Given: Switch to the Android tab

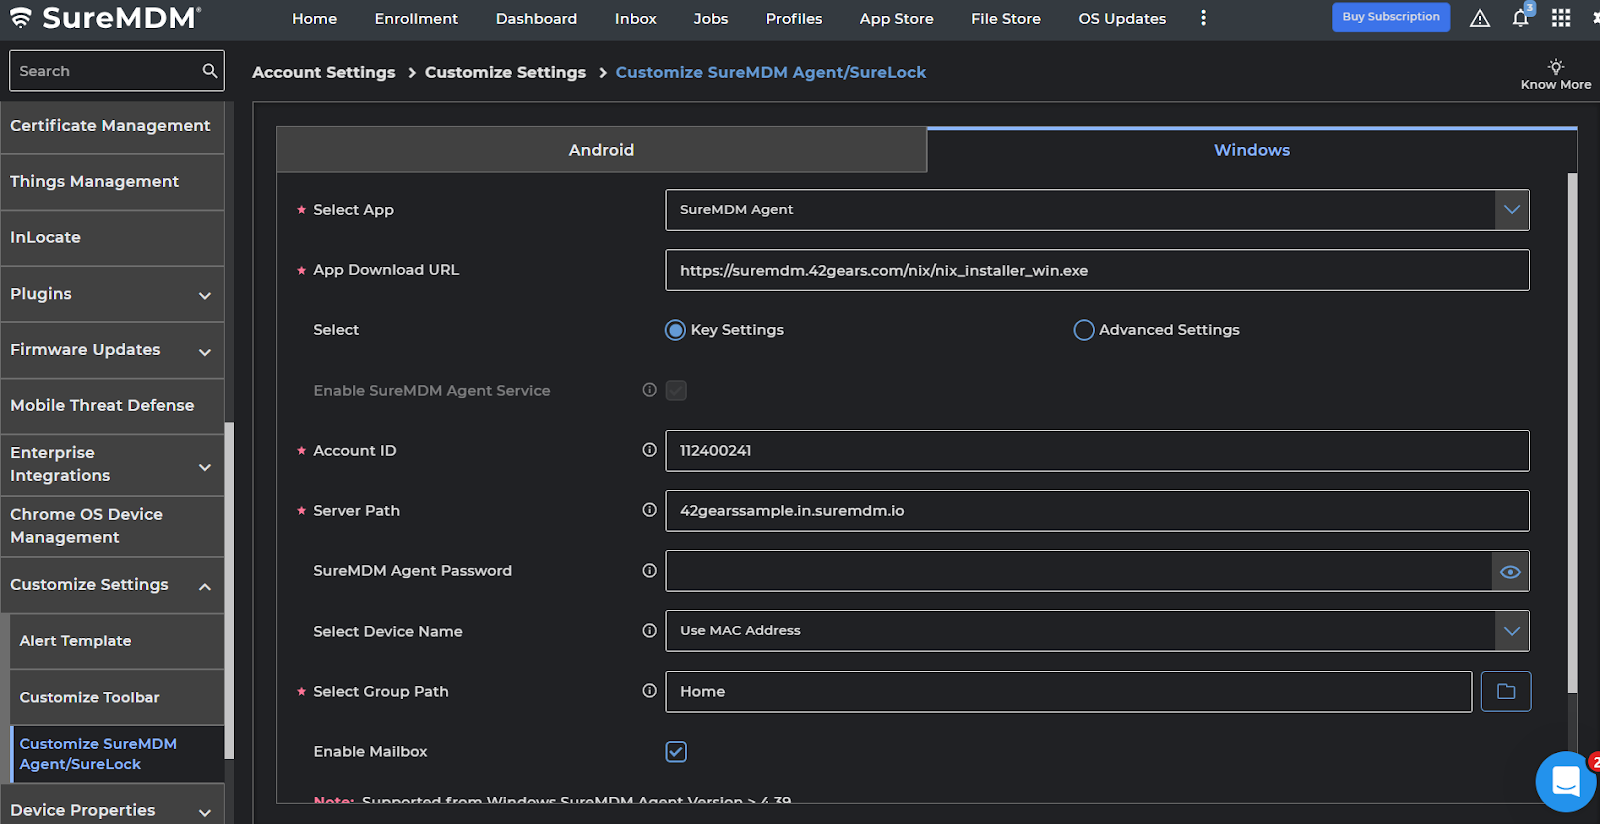Looking at the screenshot, I should (x=601, y=150).
